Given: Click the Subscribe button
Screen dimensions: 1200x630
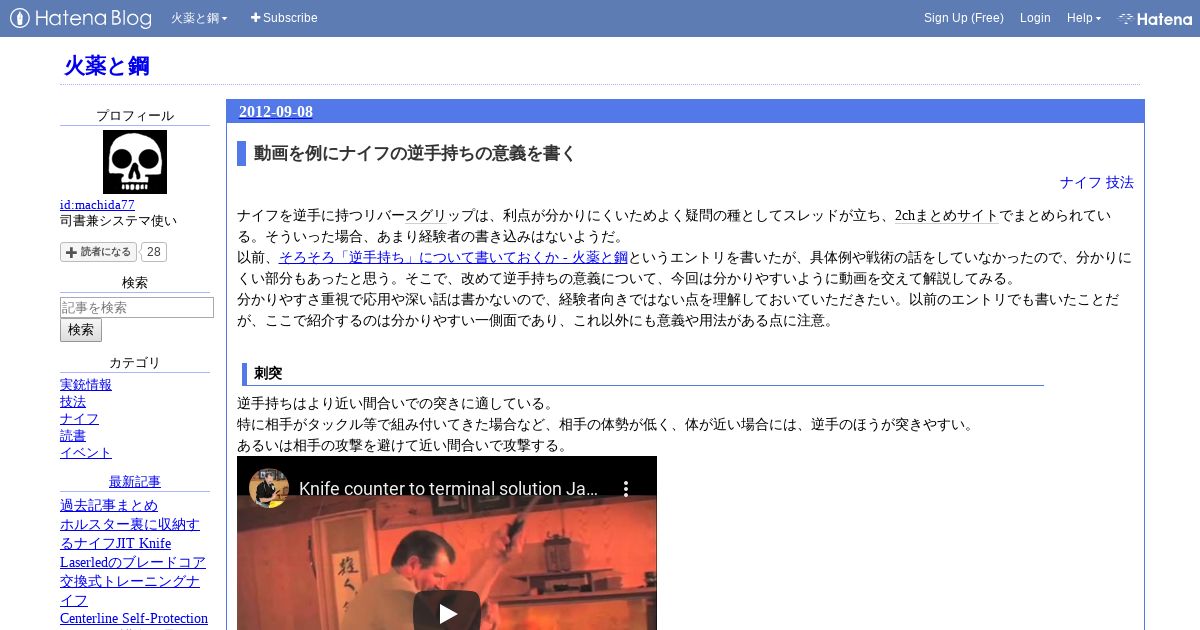Looking at the screenshot, I should [284, 18].
